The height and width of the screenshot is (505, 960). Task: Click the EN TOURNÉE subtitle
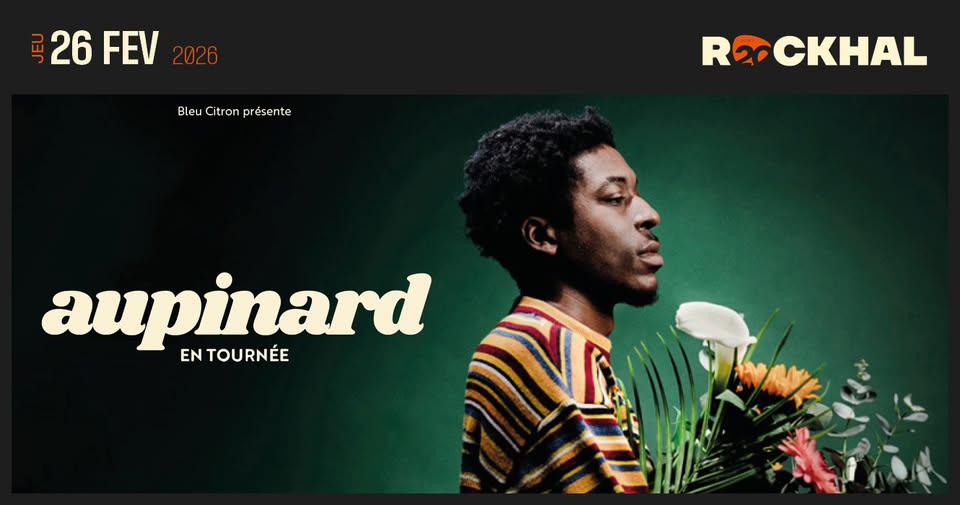234,355
